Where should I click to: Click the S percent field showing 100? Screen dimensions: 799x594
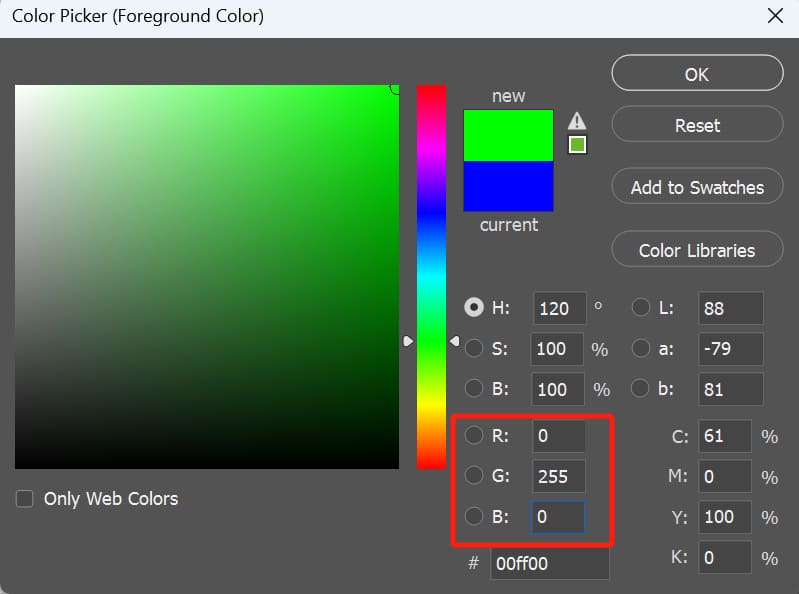(x=556, y=349)
